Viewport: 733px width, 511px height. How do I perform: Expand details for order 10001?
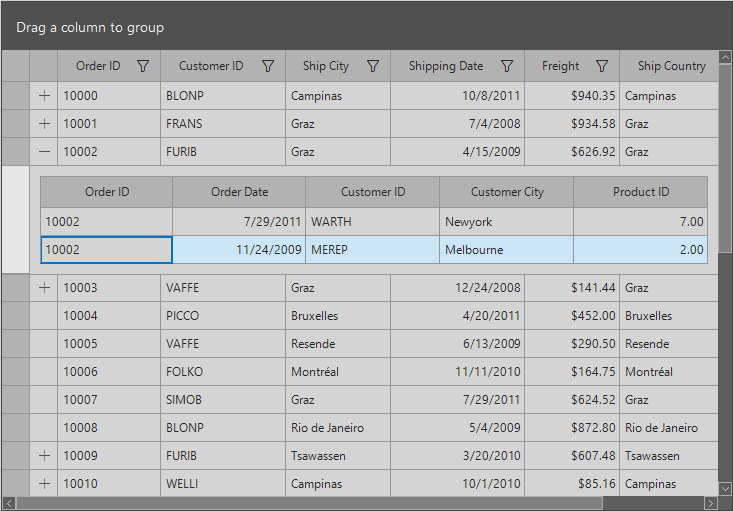44,124
